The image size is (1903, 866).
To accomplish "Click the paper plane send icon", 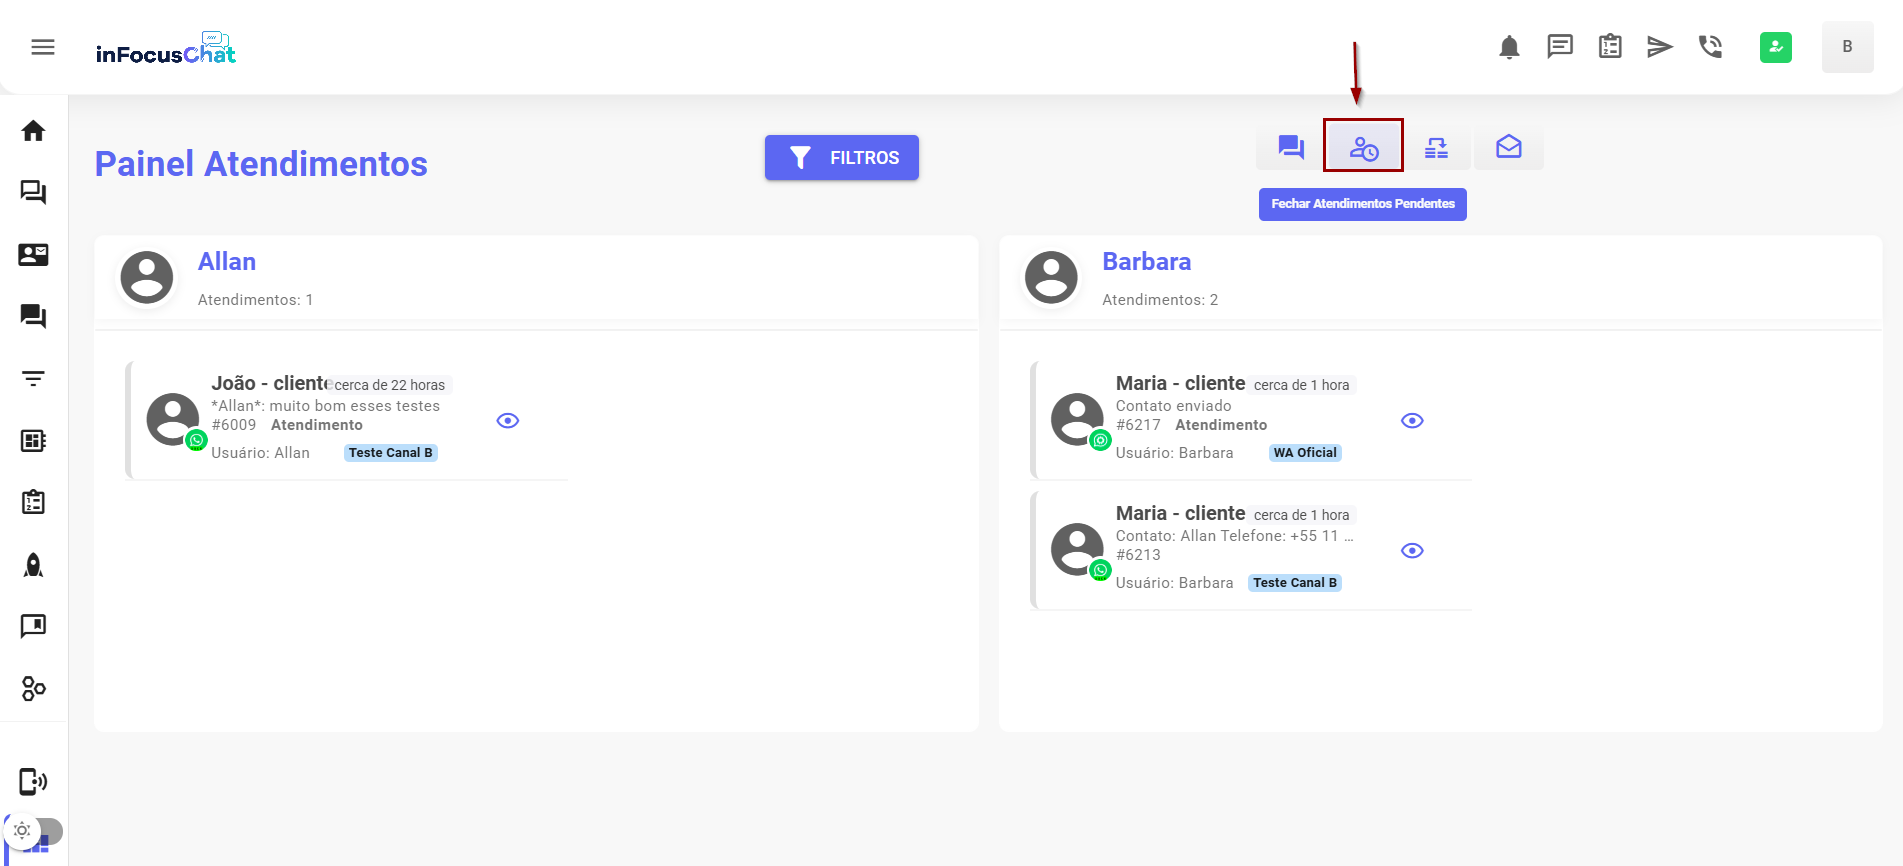I will point(1660,47).
